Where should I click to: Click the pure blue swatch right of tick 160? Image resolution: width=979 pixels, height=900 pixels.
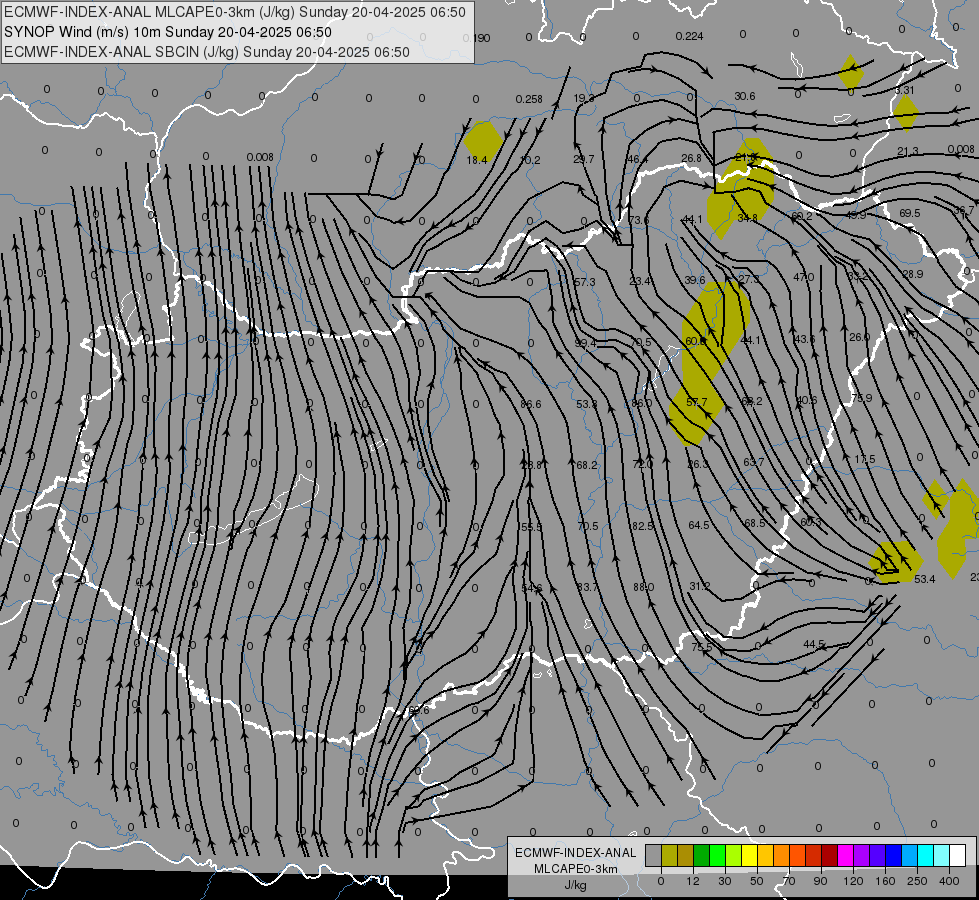click(893, 855)
